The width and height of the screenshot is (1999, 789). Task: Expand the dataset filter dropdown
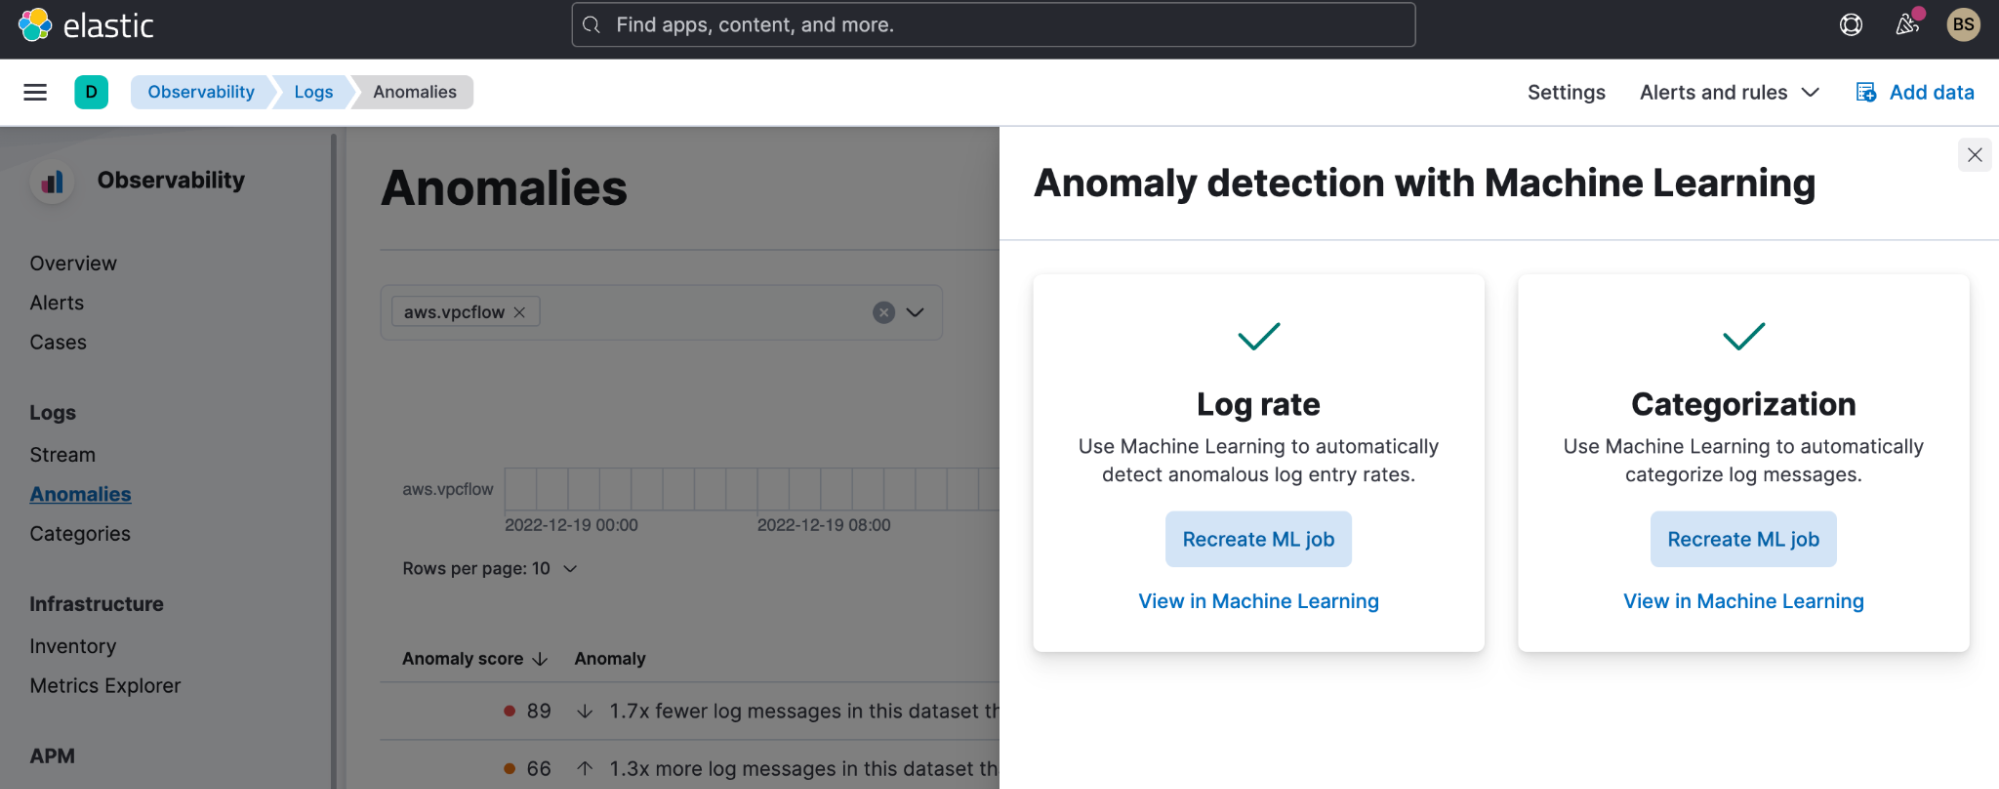pos(915,312)
